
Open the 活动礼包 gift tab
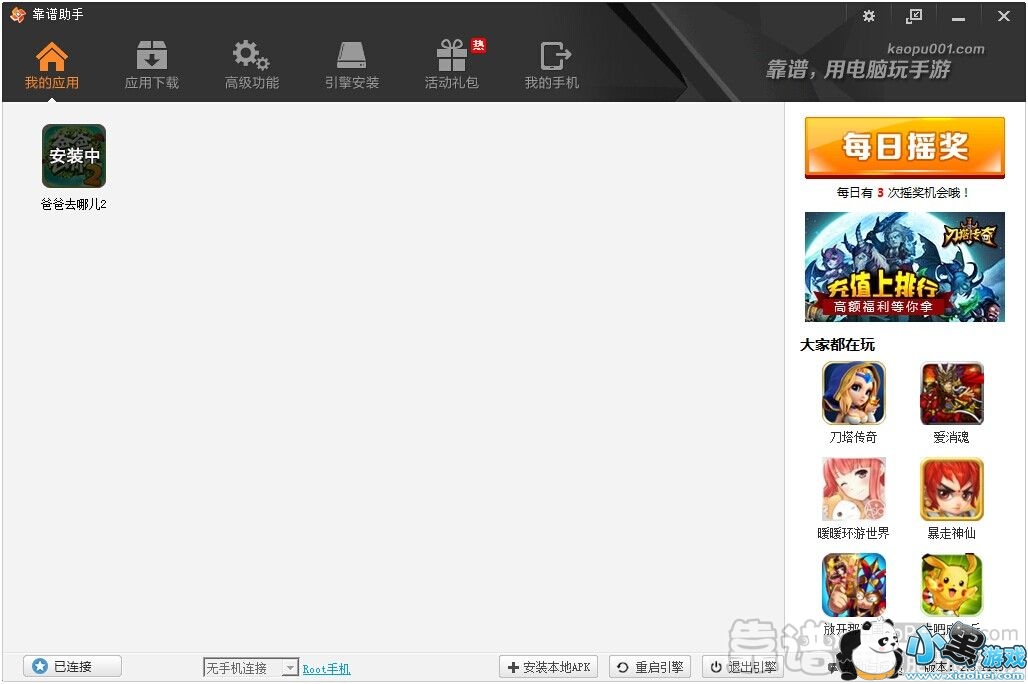pyautogui.click(x=452, y=66)
